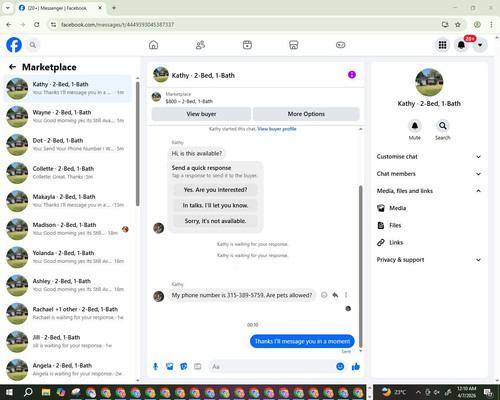Open a new browser tab
The width and height of the screenshot is (500, 400).
pyautogui.click(x=114, y=8)
